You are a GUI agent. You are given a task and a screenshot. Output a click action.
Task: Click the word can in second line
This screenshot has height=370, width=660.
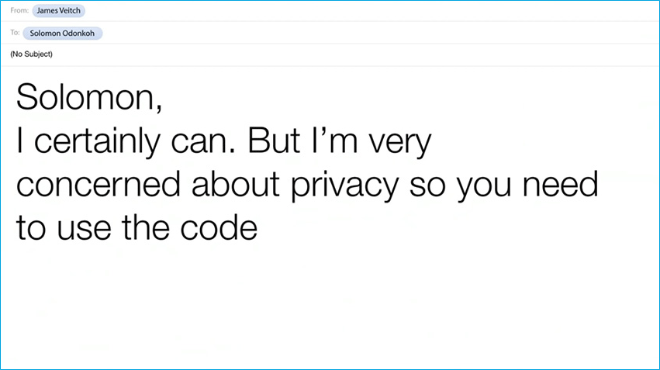click(x=197, y=144)
